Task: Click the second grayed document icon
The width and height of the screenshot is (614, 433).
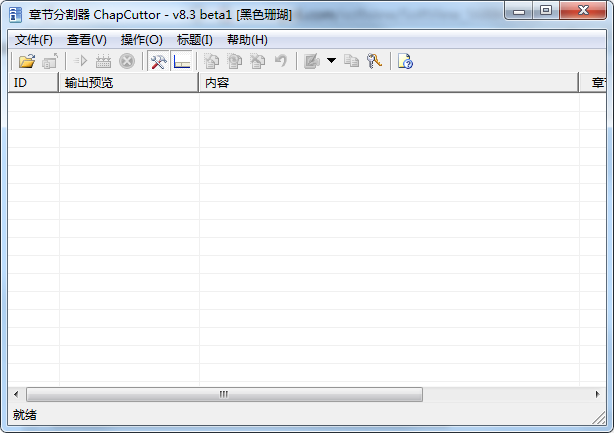Action: 235,61
